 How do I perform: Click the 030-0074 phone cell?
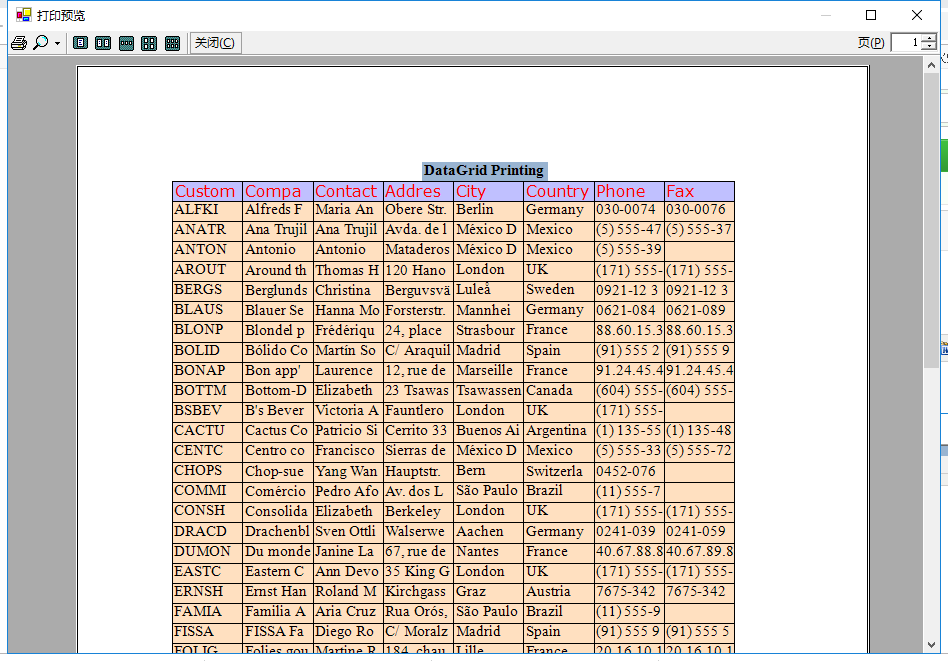pyautogui.click(x=628, y=210)
